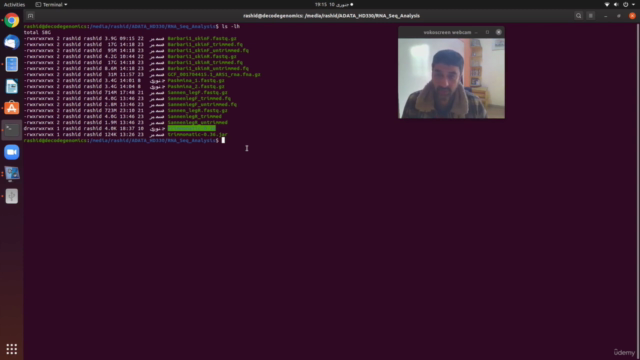Click the new tab icon in terminal header
This screenshot has height=360, width=640.
point(30,16)
